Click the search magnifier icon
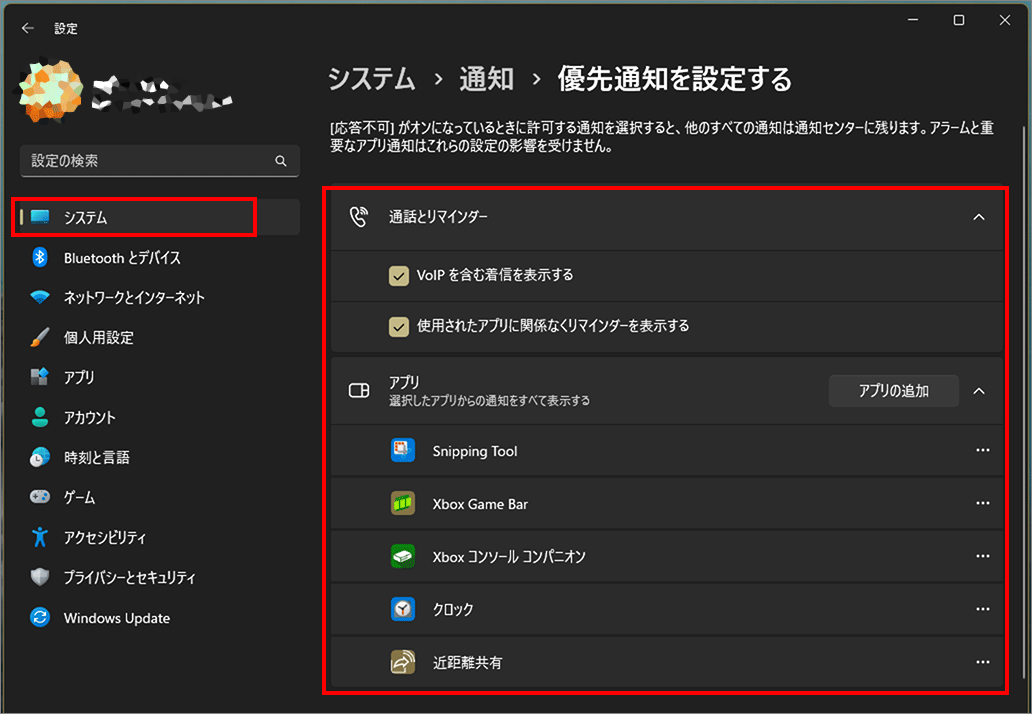This screenshot has width=1032, height=714. pos(281,161)
